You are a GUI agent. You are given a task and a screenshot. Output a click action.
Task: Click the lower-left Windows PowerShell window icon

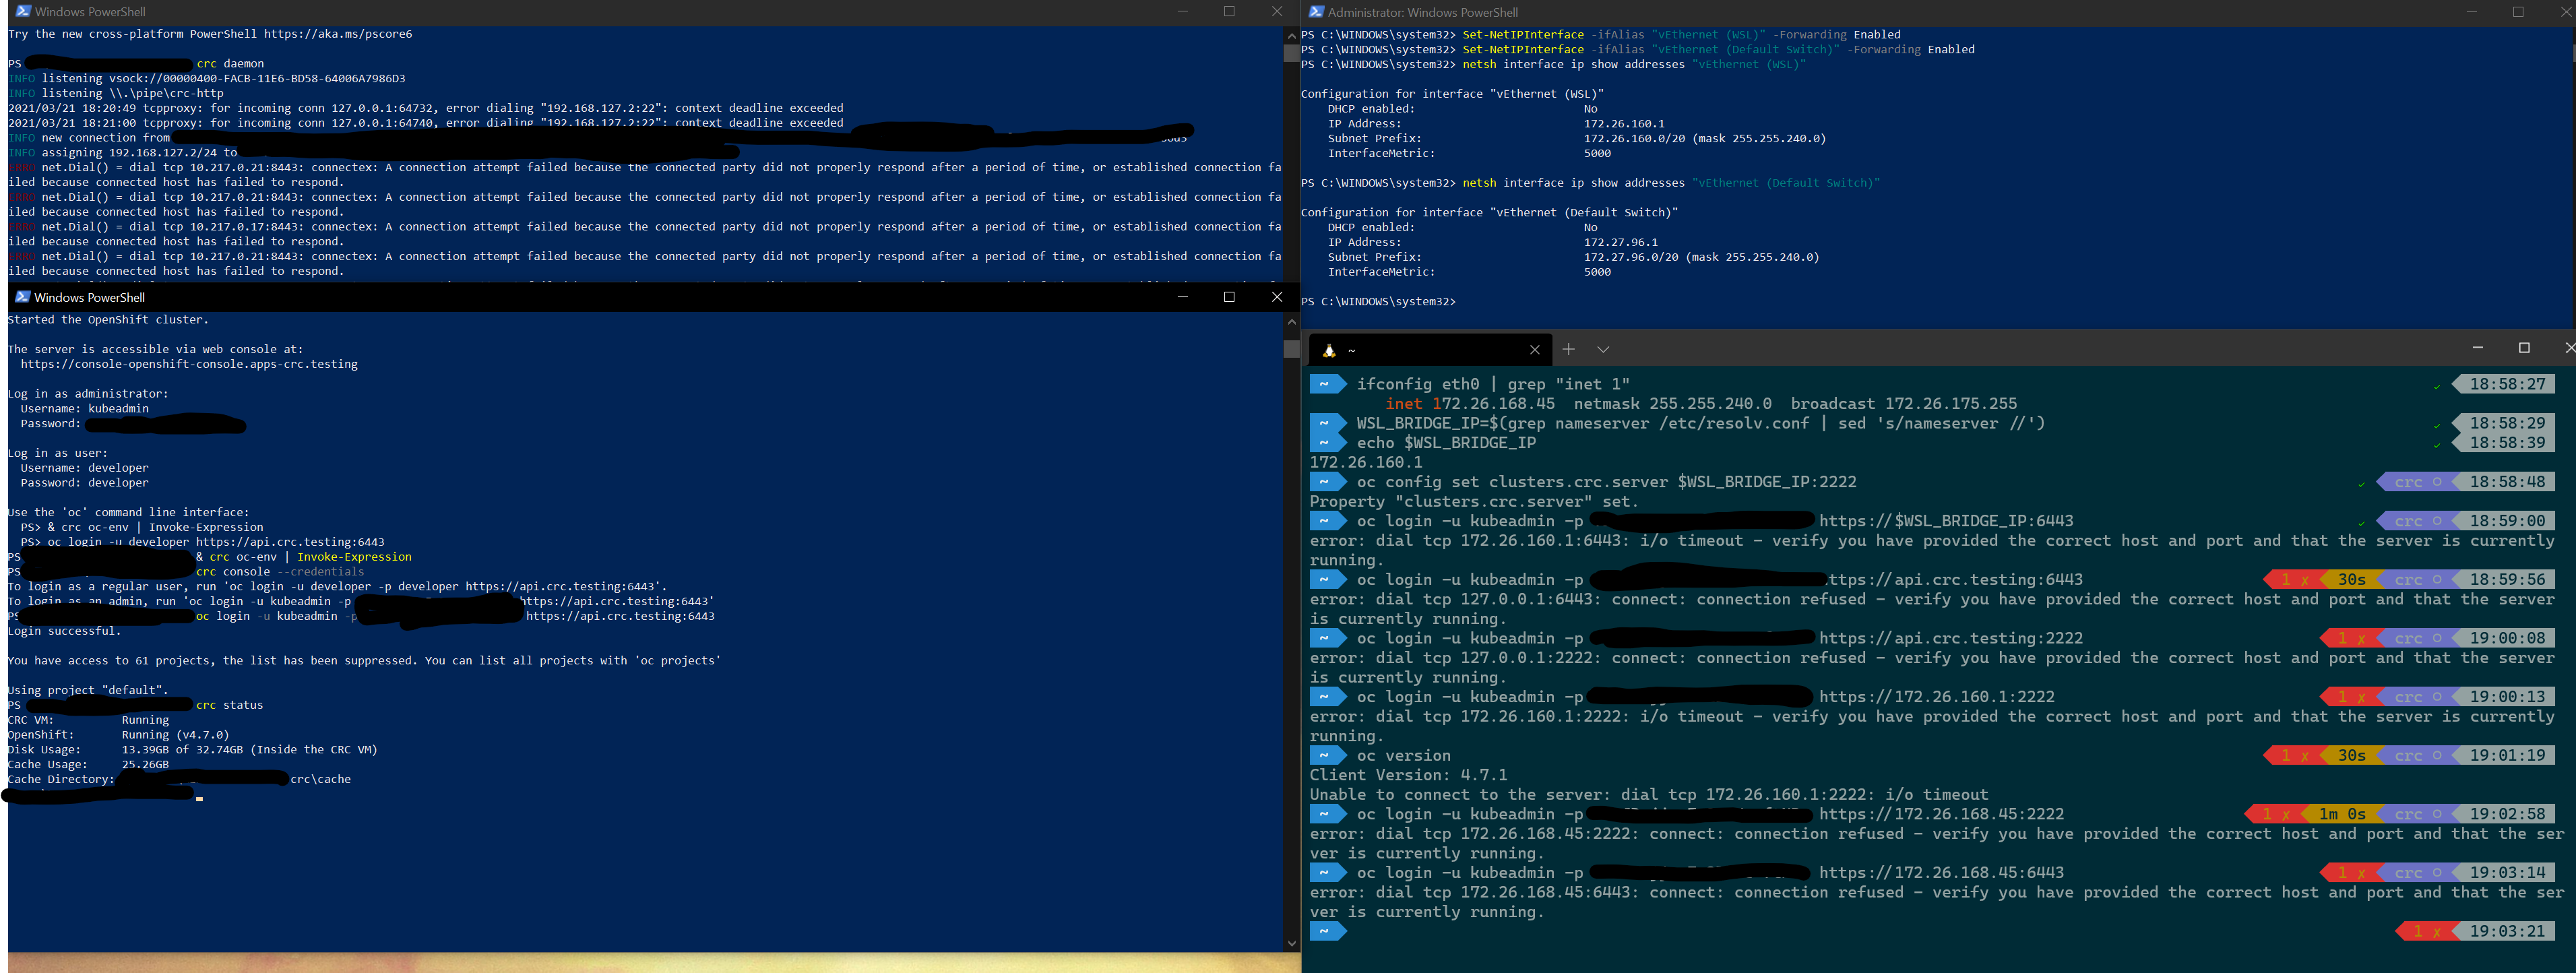coord(23,297)
